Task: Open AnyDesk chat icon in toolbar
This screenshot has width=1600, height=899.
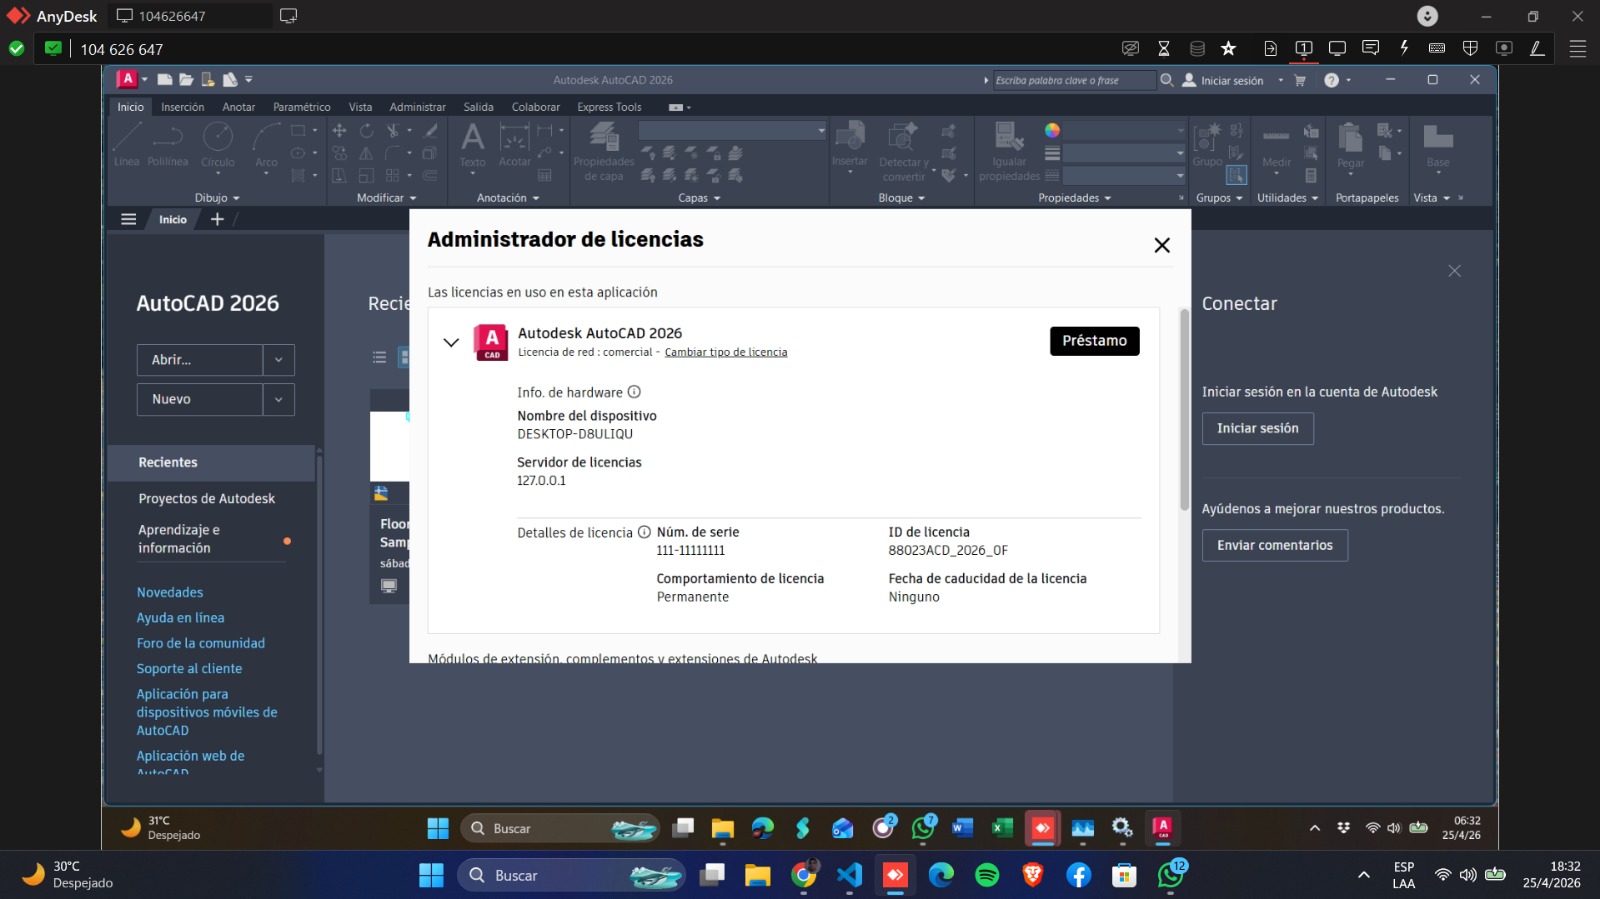Action: click(x=1370, y=48)
